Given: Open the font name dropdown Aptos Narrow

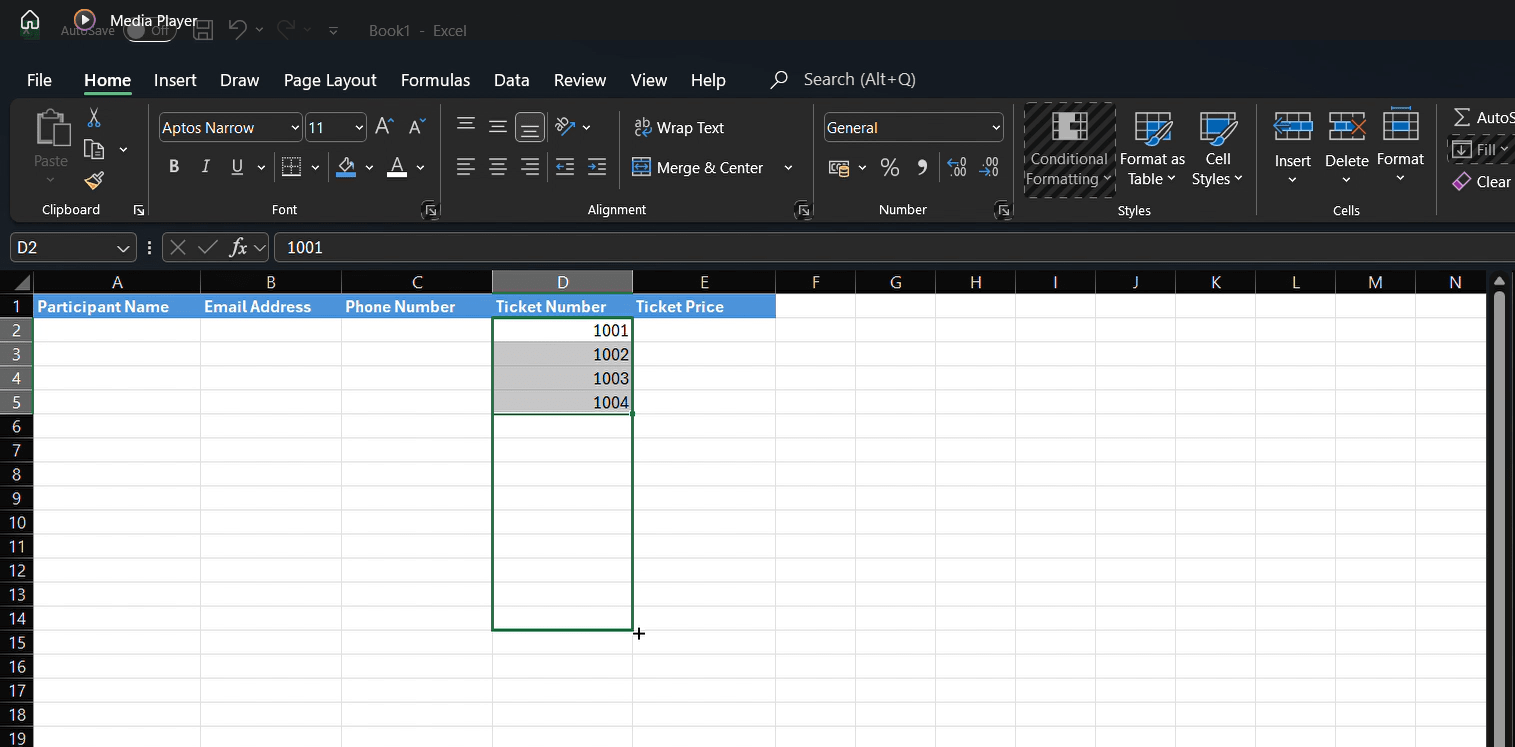Looking at the screenshot, I should click(x=295, y=128).
